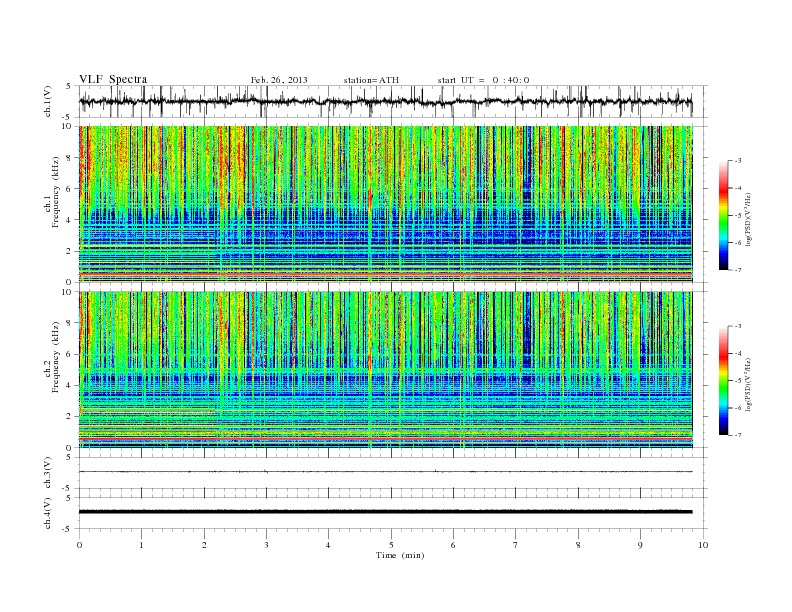
Task: Click the "Time (min)" x-axis label
Action: point(400,555)
